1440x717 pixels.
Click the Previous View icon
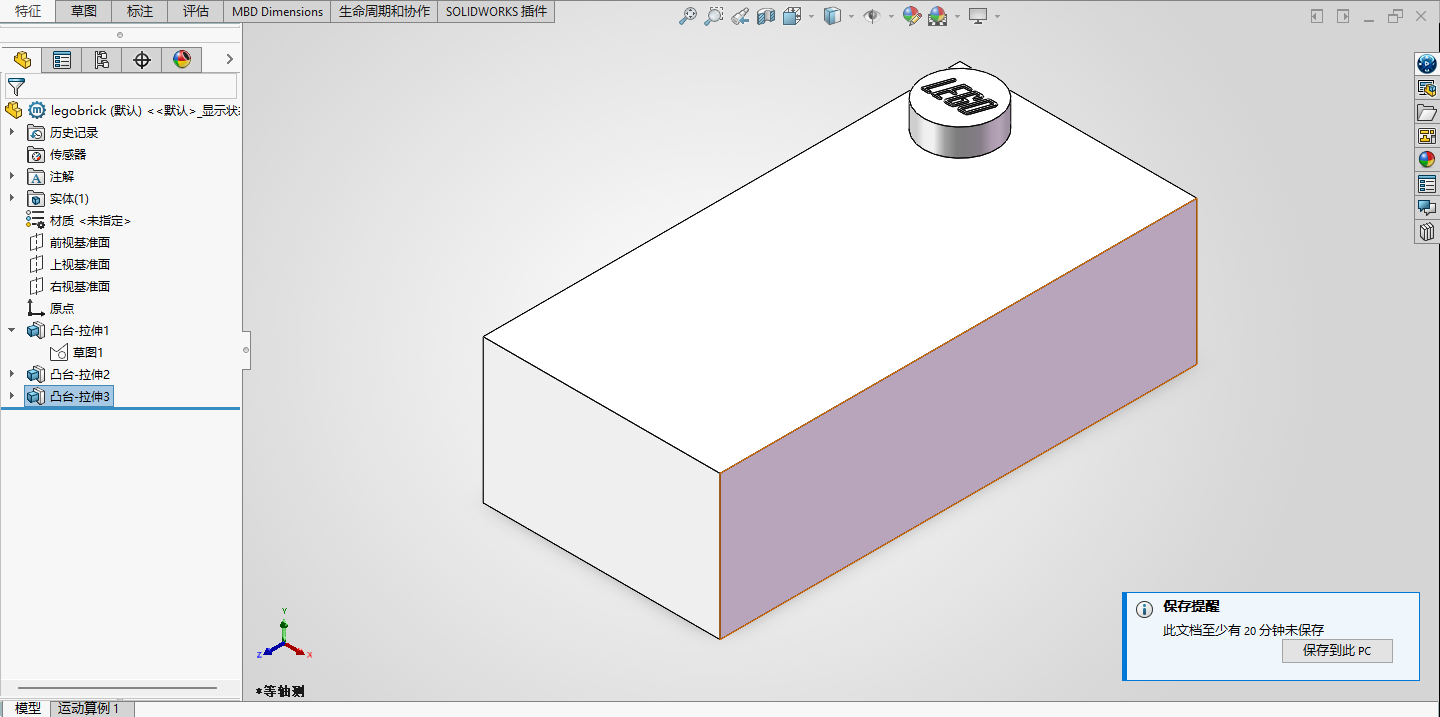(x=740, y=16)
